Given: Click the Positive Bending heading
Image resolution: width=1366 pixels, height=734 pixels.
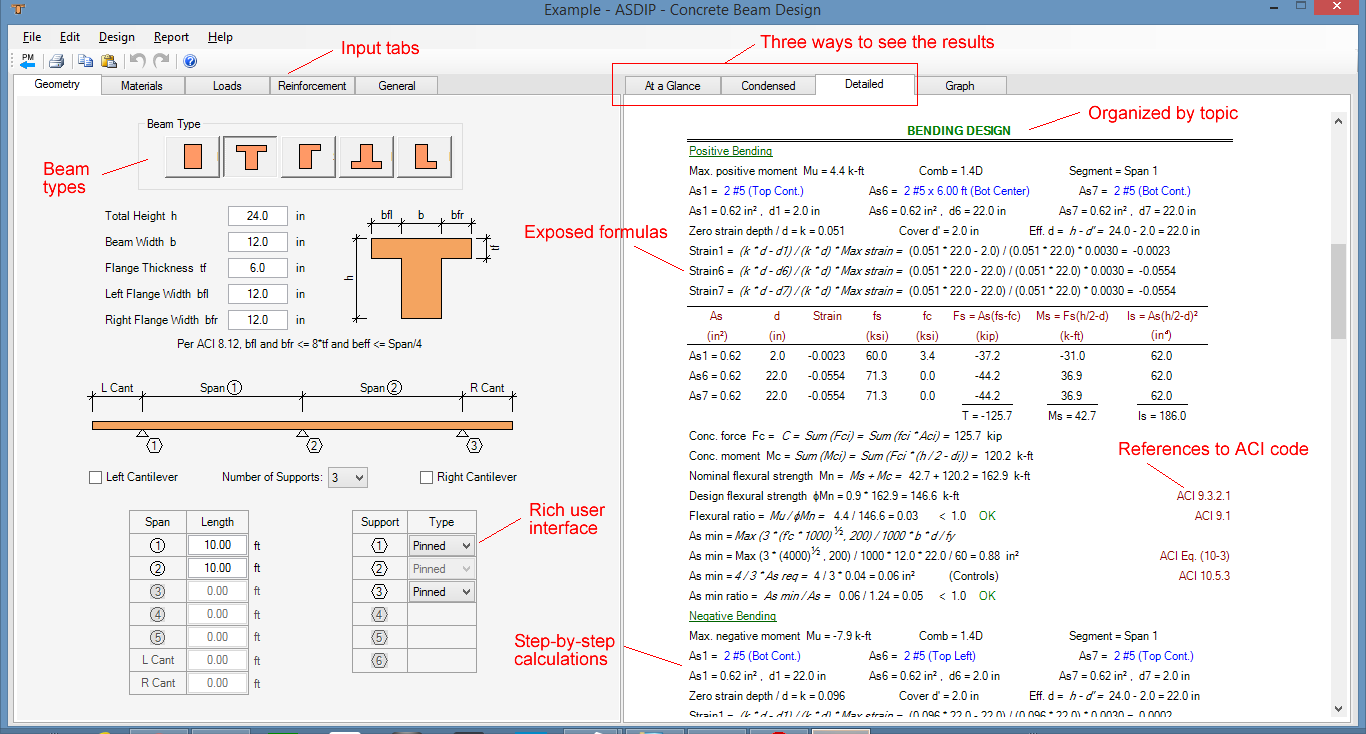Looking at the screenshot, I should pos(730,151).
